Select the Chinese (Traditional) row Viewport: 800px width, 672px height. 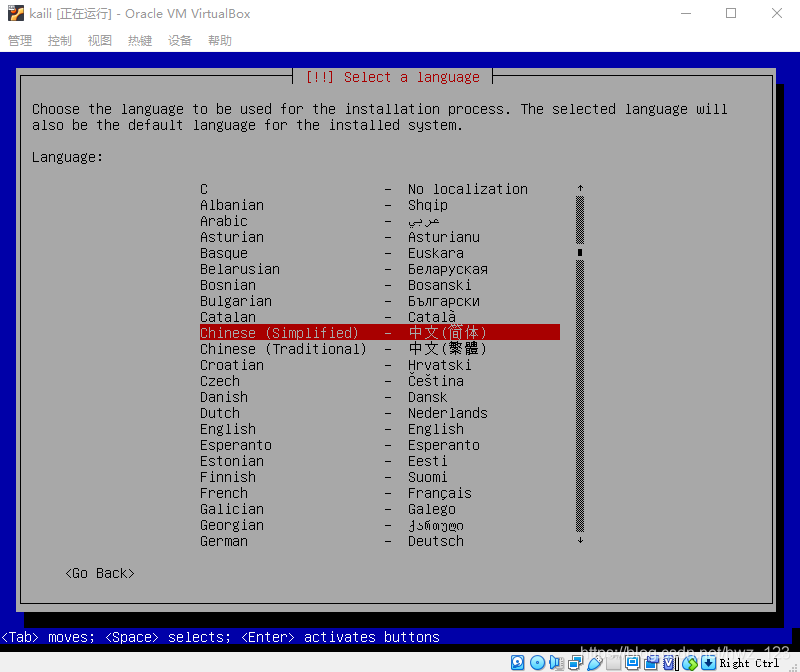tap(380, 349)
